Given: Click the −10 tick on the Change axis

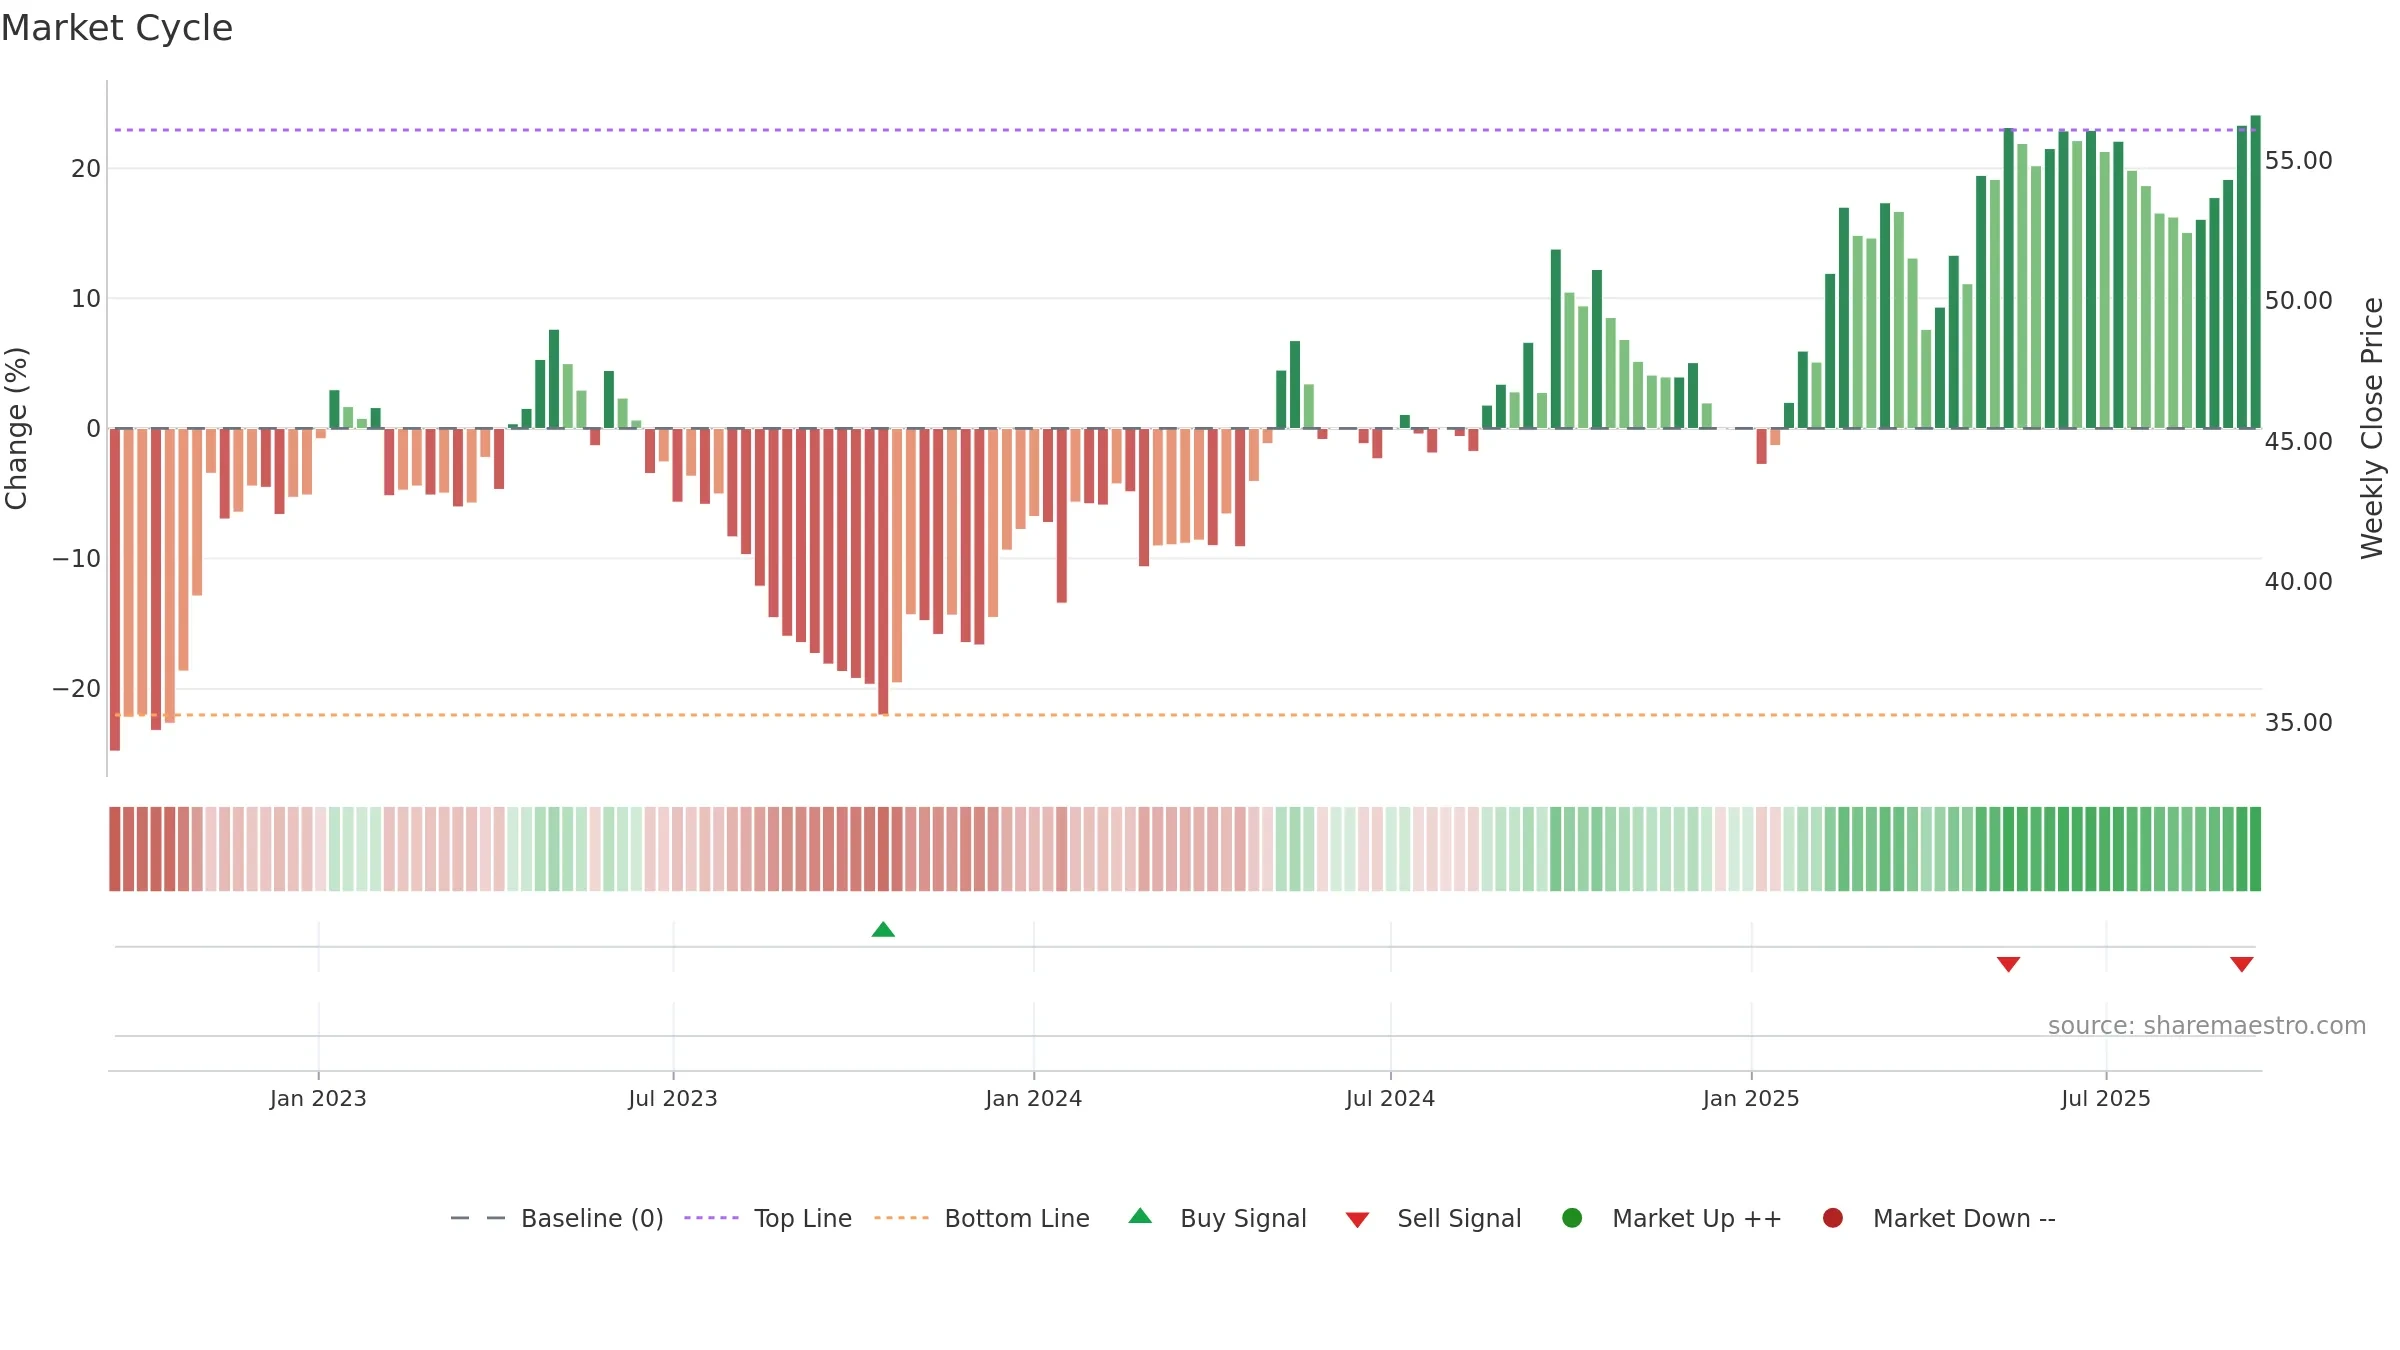Looking at the screenshot, I should (x=77, y=559).
